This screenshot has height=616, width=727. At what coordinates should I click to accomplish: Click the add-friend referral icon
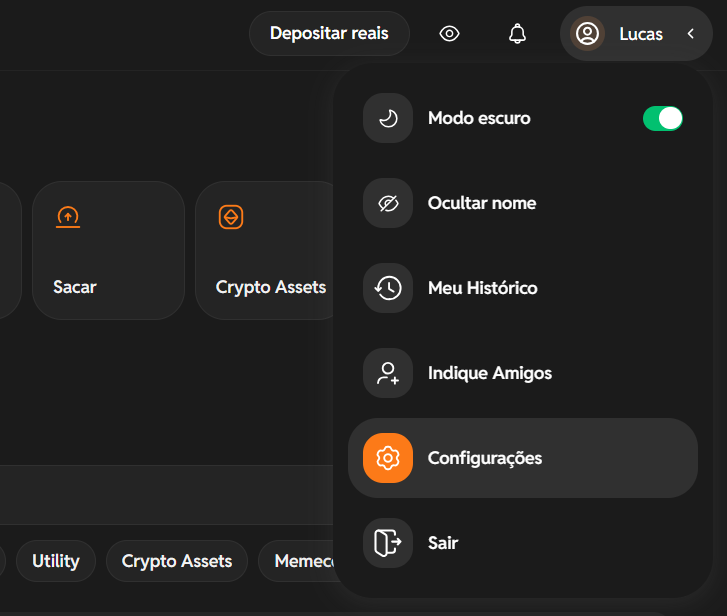tap(388, 373)
